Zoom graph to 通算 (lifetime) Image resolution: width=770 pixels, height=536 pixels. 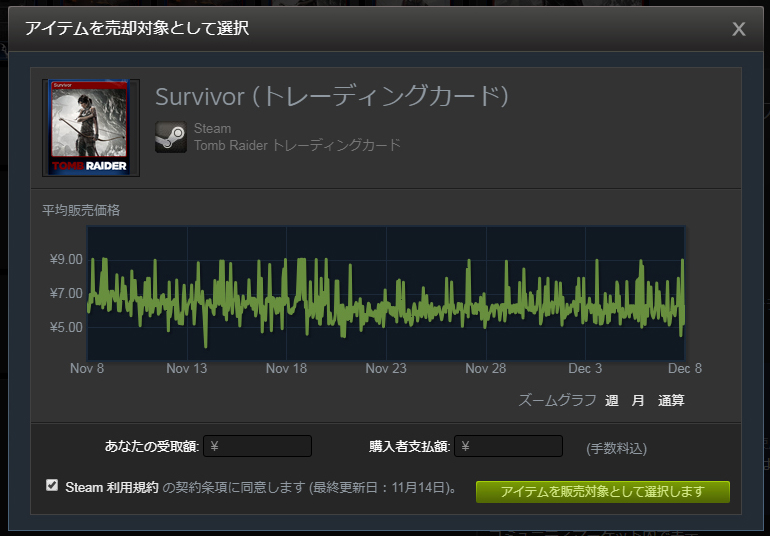coord(671,400)
